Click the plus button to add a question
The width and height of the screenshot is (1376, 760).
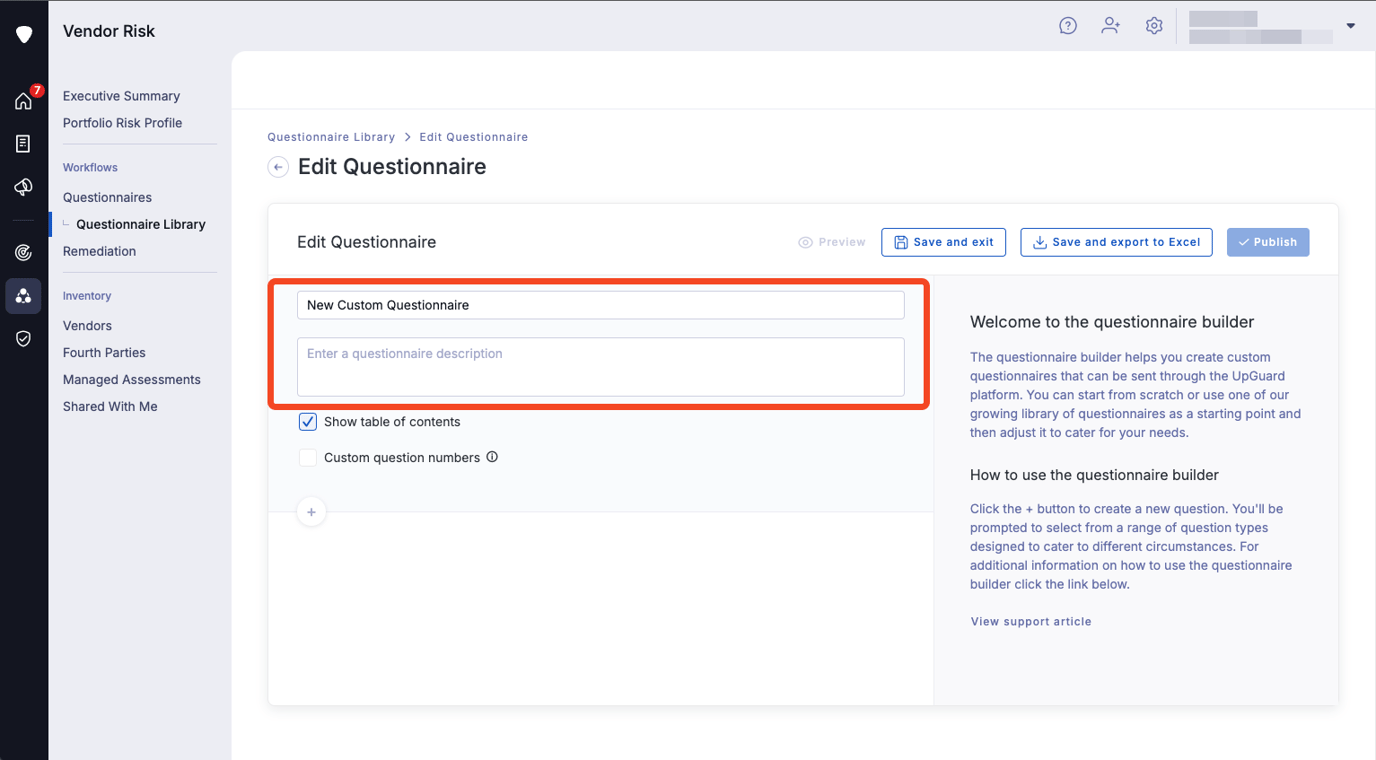[311, 511]
